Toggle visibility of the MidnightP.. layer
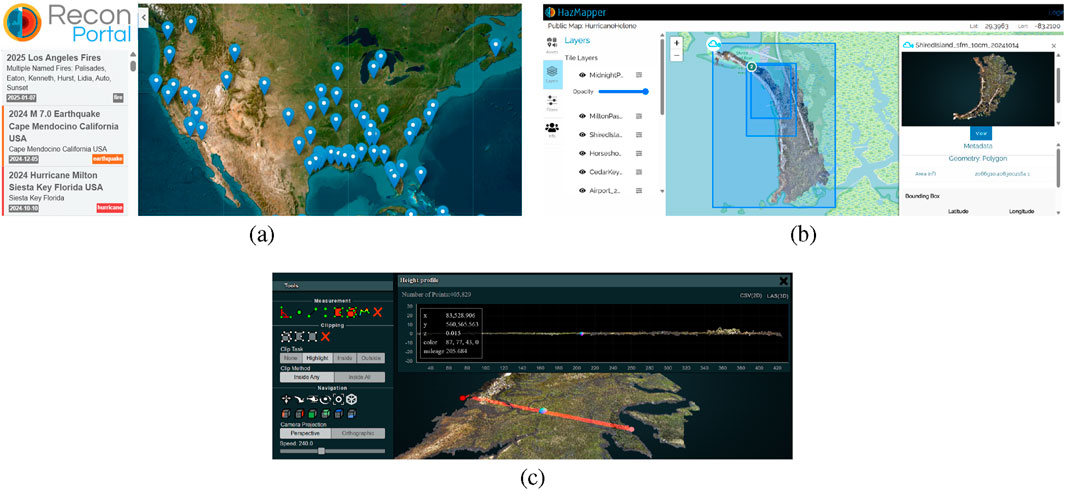This screenshot has height=490, width=1065. point(583,75)
